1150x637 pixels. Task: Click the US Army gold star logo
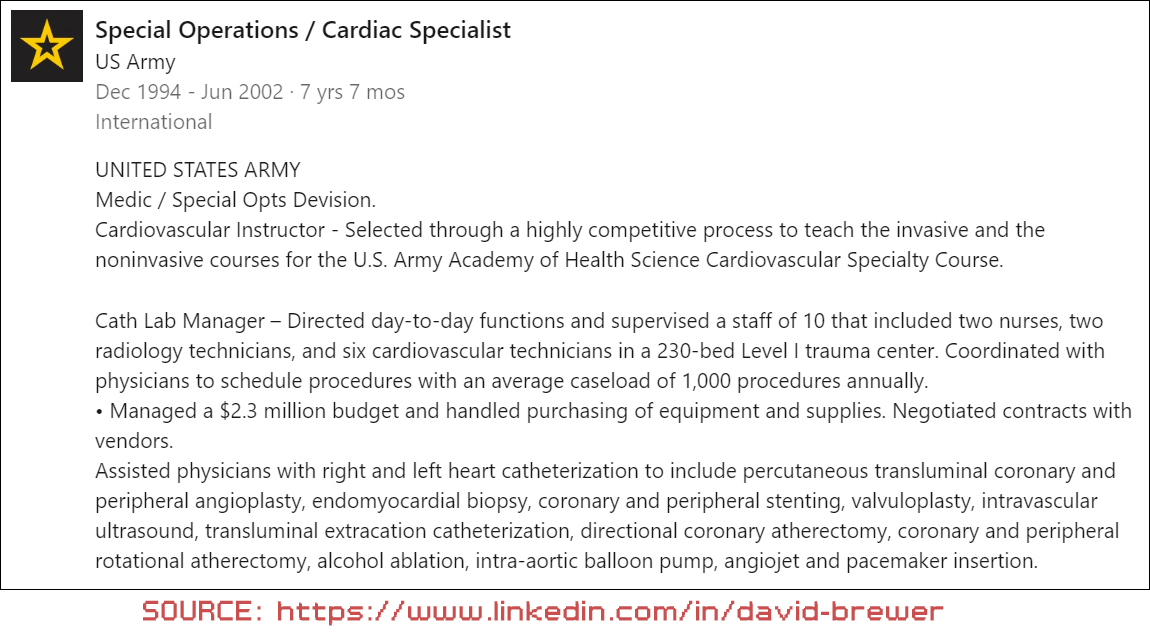coord(47,47)
